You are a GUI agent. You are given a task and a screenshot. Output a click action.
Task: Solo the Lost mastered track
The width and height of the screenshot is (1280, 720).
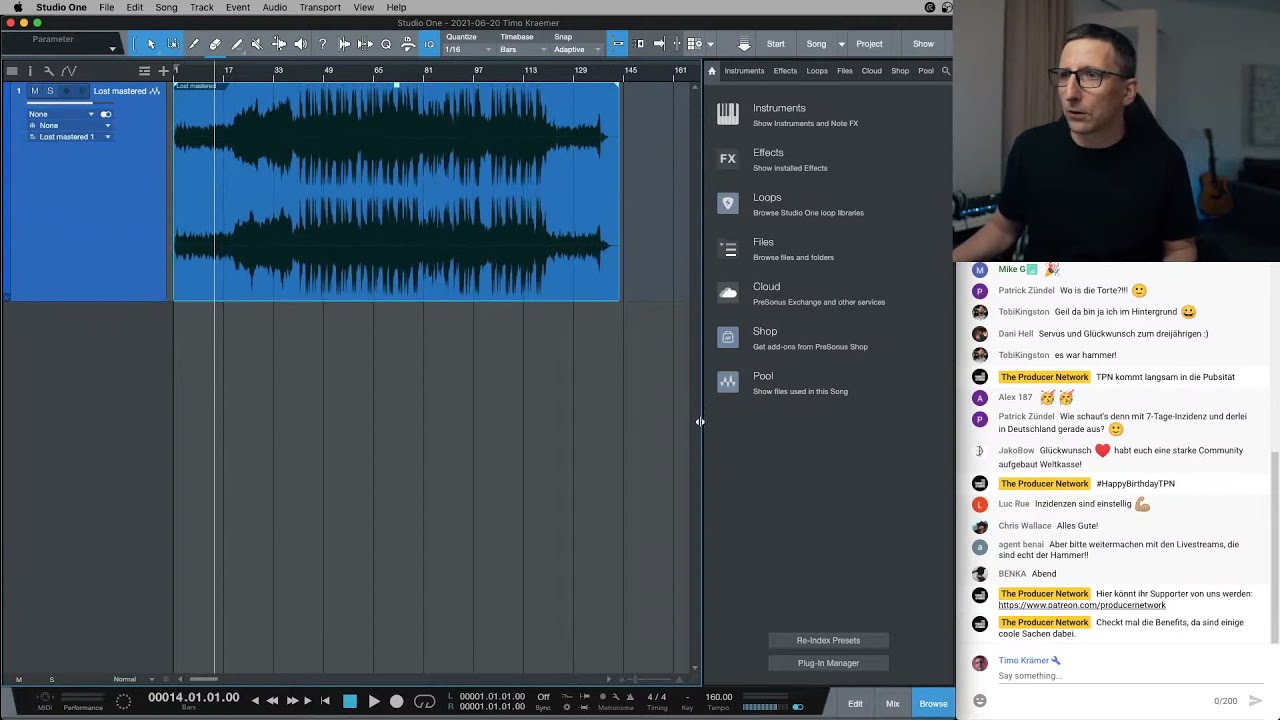point(50,91)
